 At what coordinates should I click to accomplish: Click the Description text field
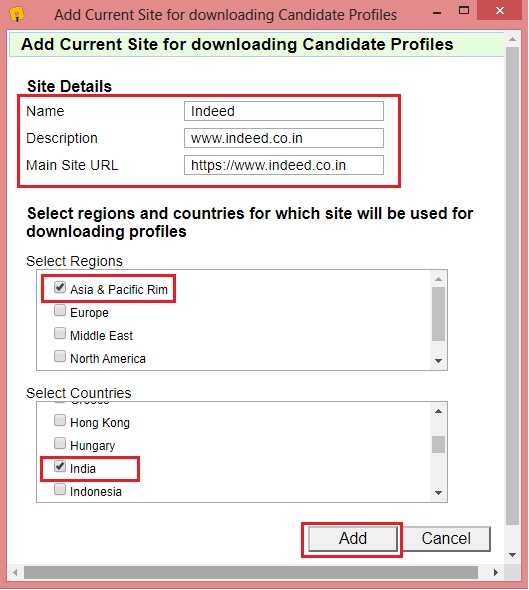tap(284, 138)
